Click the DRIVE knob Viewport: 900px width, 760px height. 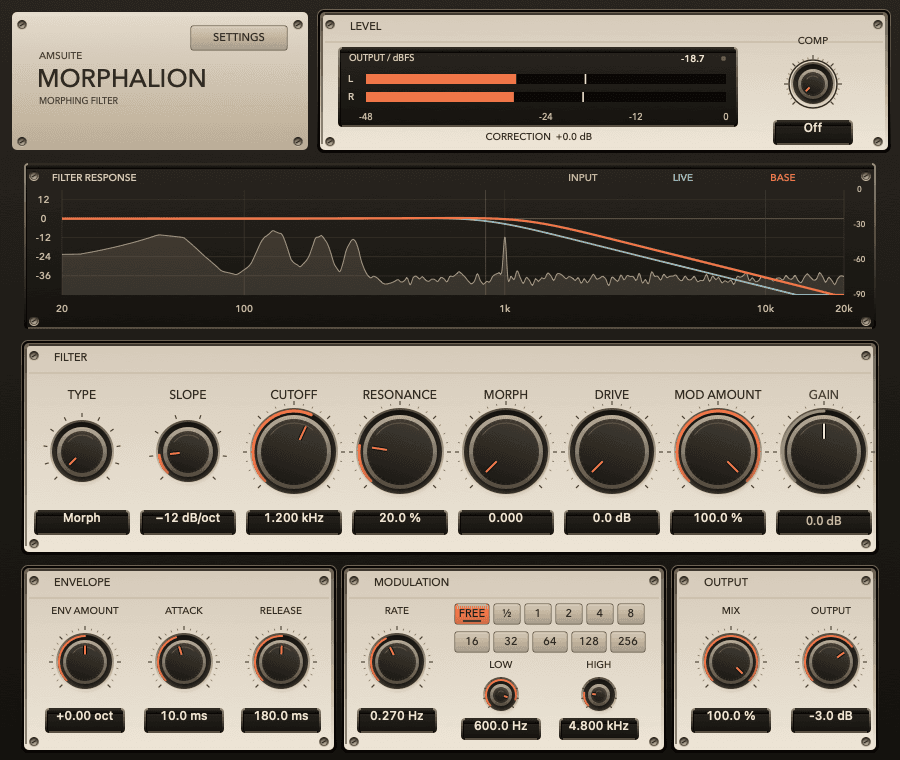[612, 451]
